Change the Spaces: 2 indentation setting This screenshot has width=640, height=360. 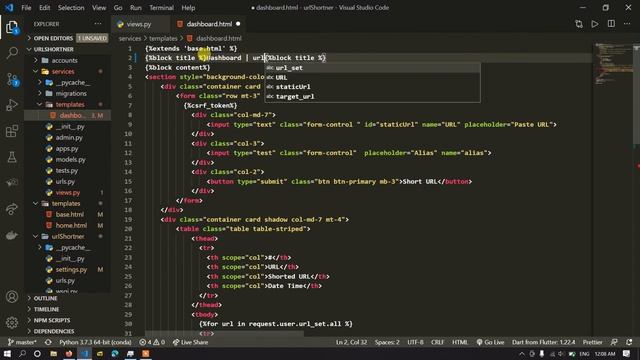click(x=387, y=342)
